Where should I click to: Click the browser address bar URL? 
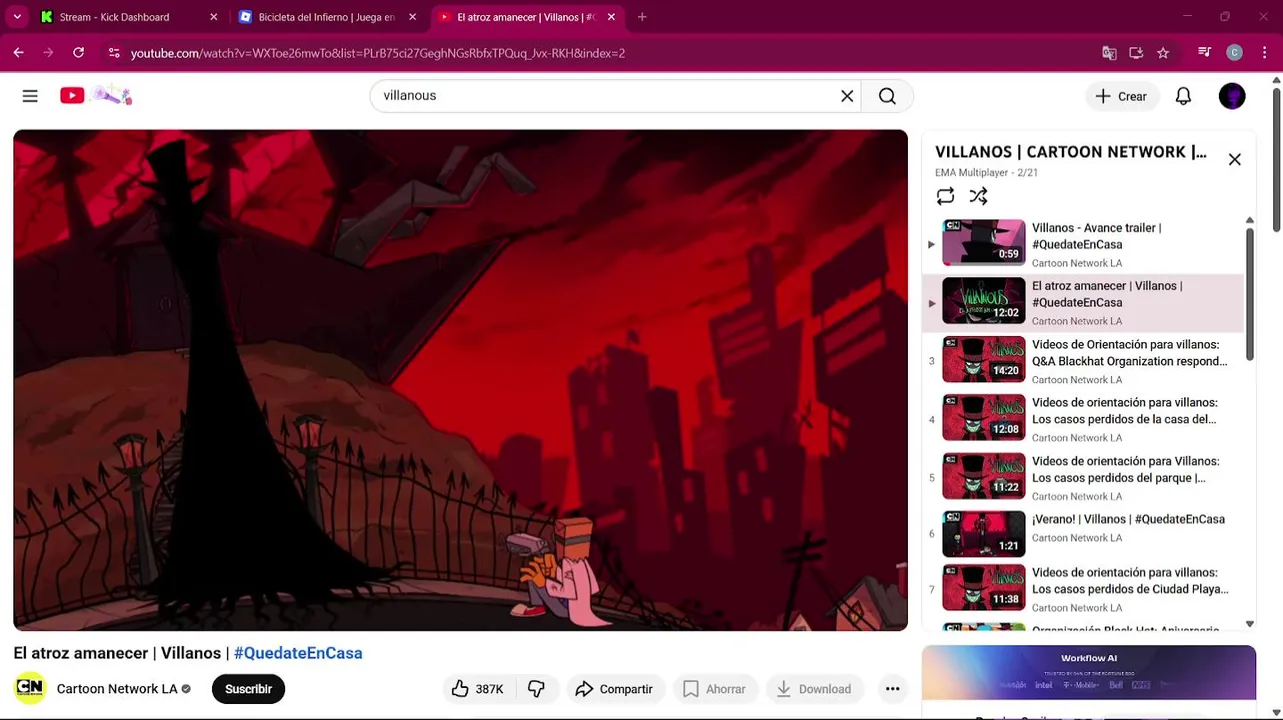[x=378, y=53]
